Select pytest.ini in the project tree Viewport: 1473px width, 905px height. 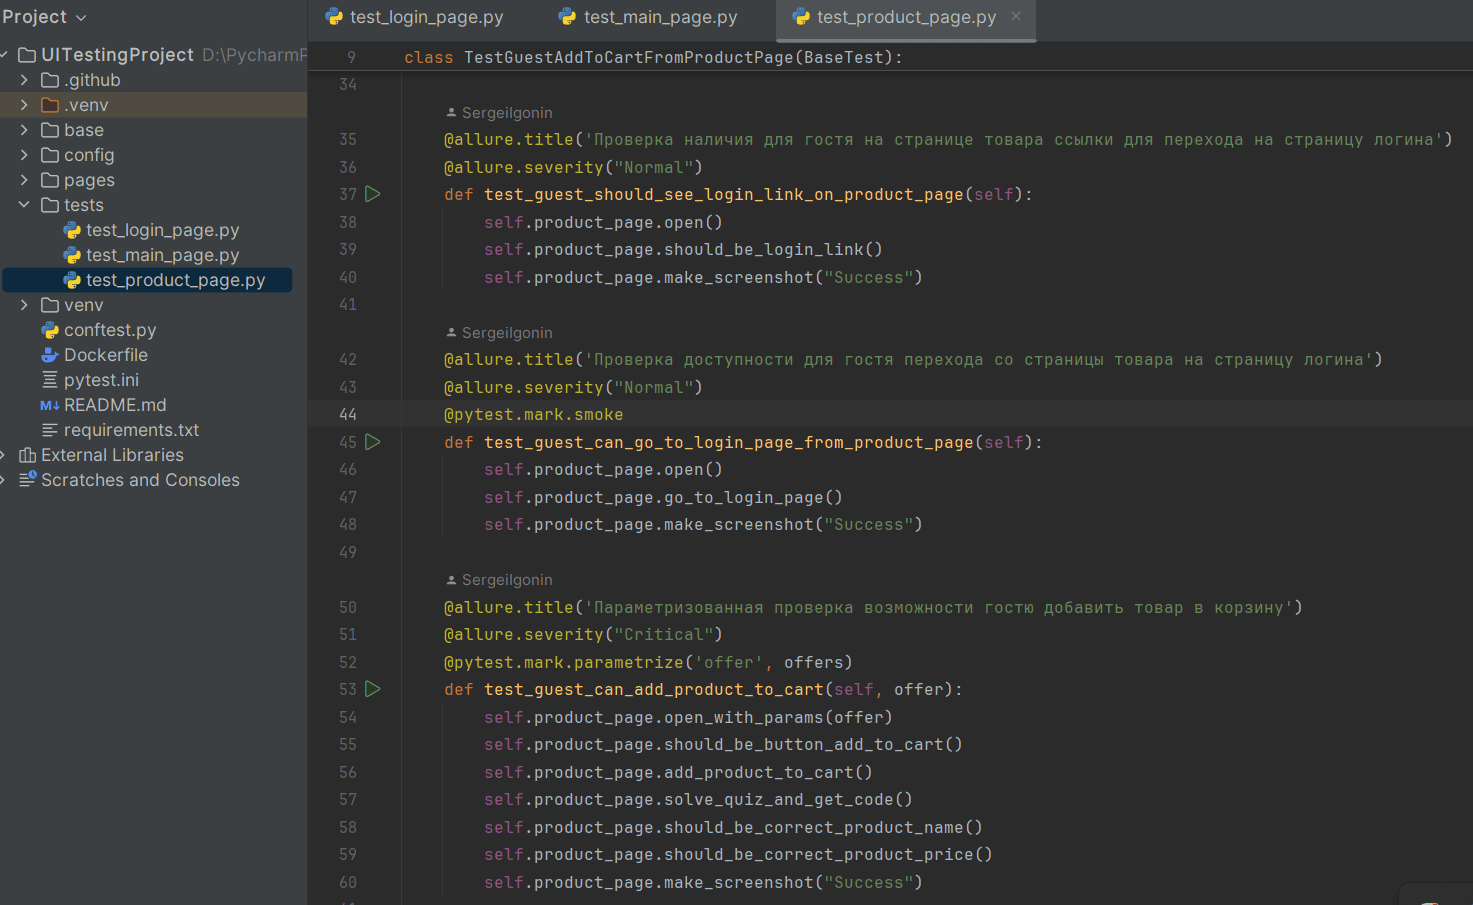[101, 380]
